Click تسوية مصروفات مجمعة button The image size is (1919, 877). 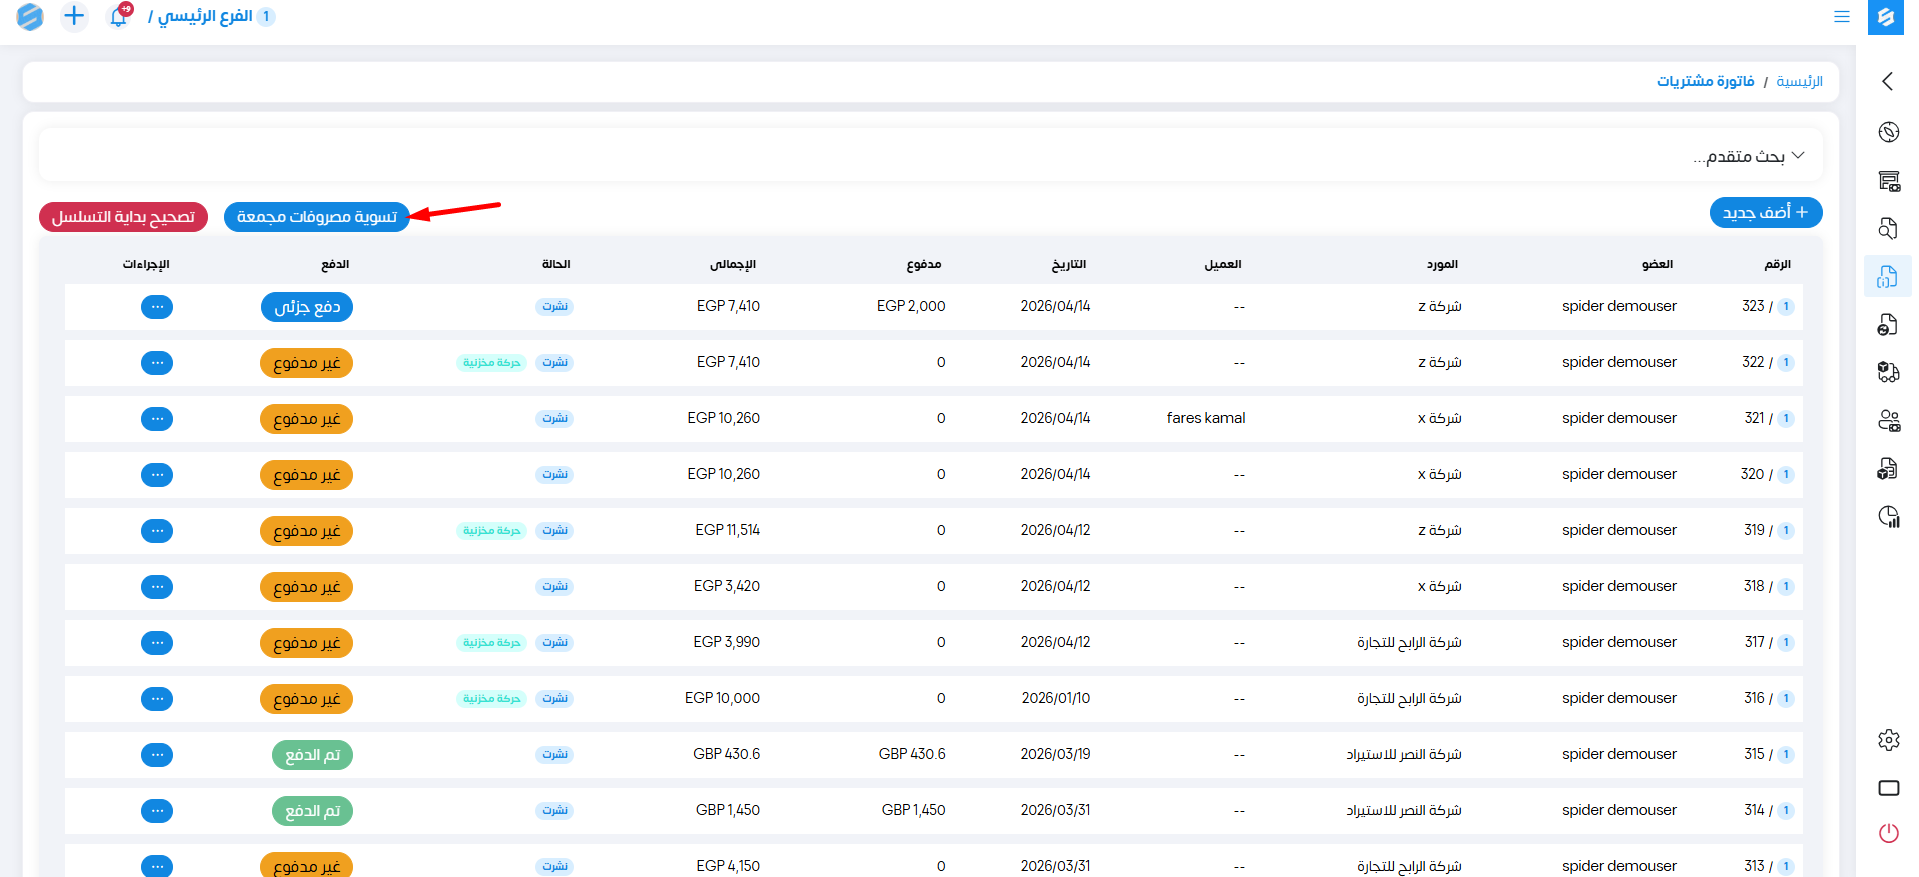(x=317, y=217)
